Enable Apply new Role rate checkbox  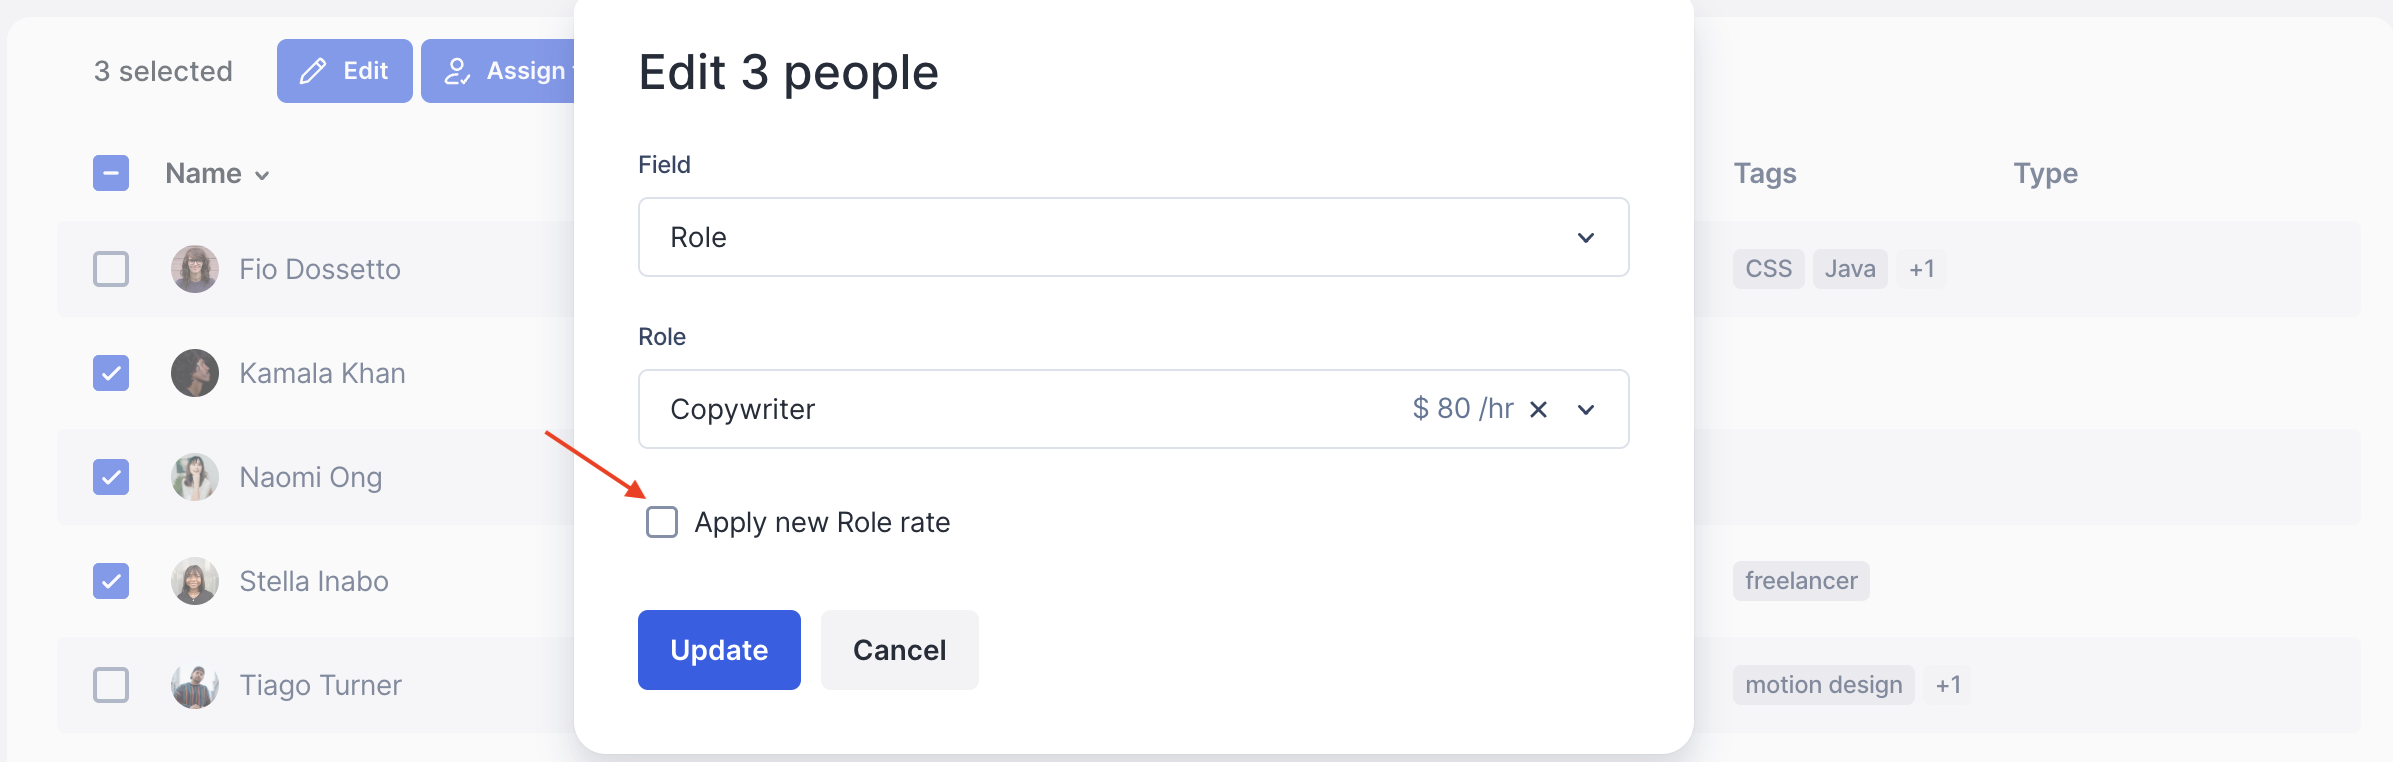pyautogui.click(x=662, y=522)
